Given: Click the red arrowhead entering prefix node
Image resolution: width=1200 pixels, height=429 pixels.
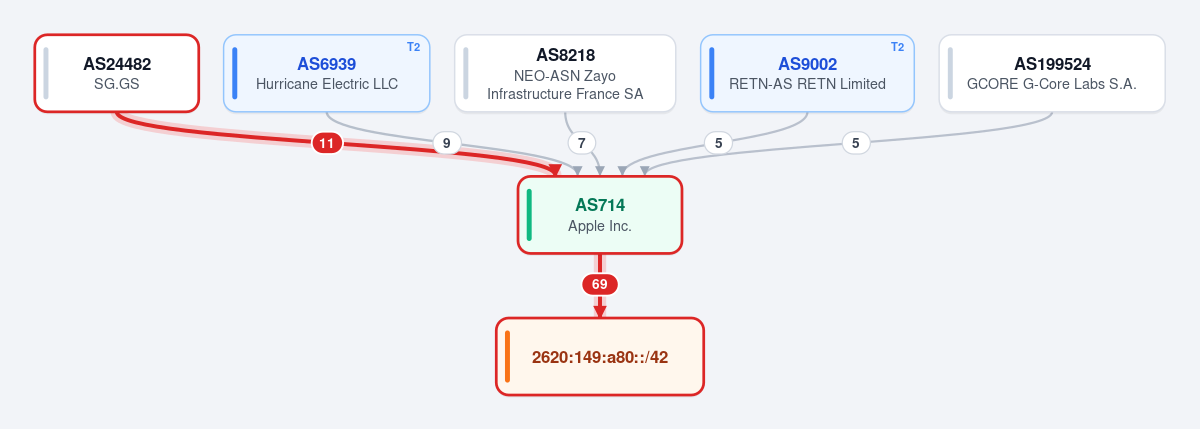Looking at the screenshot, I should (600, 311).
